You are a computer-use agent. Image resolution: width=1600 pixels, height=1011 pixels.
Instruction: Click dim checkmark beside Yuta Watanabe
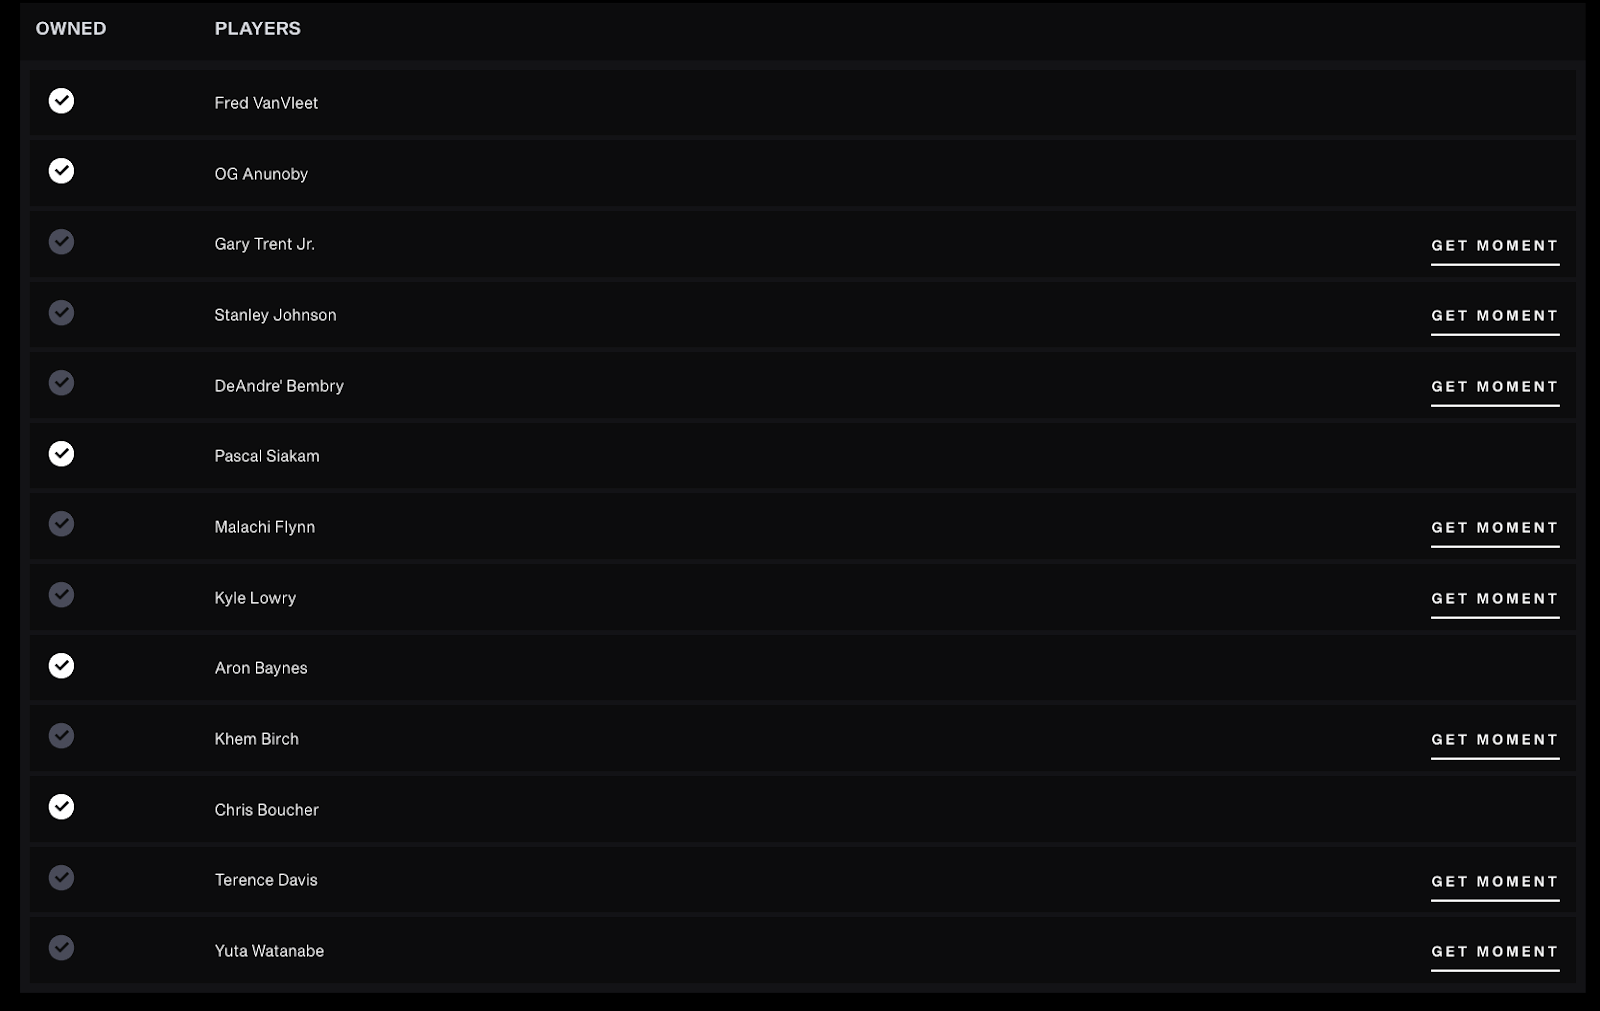click(61, 948)
